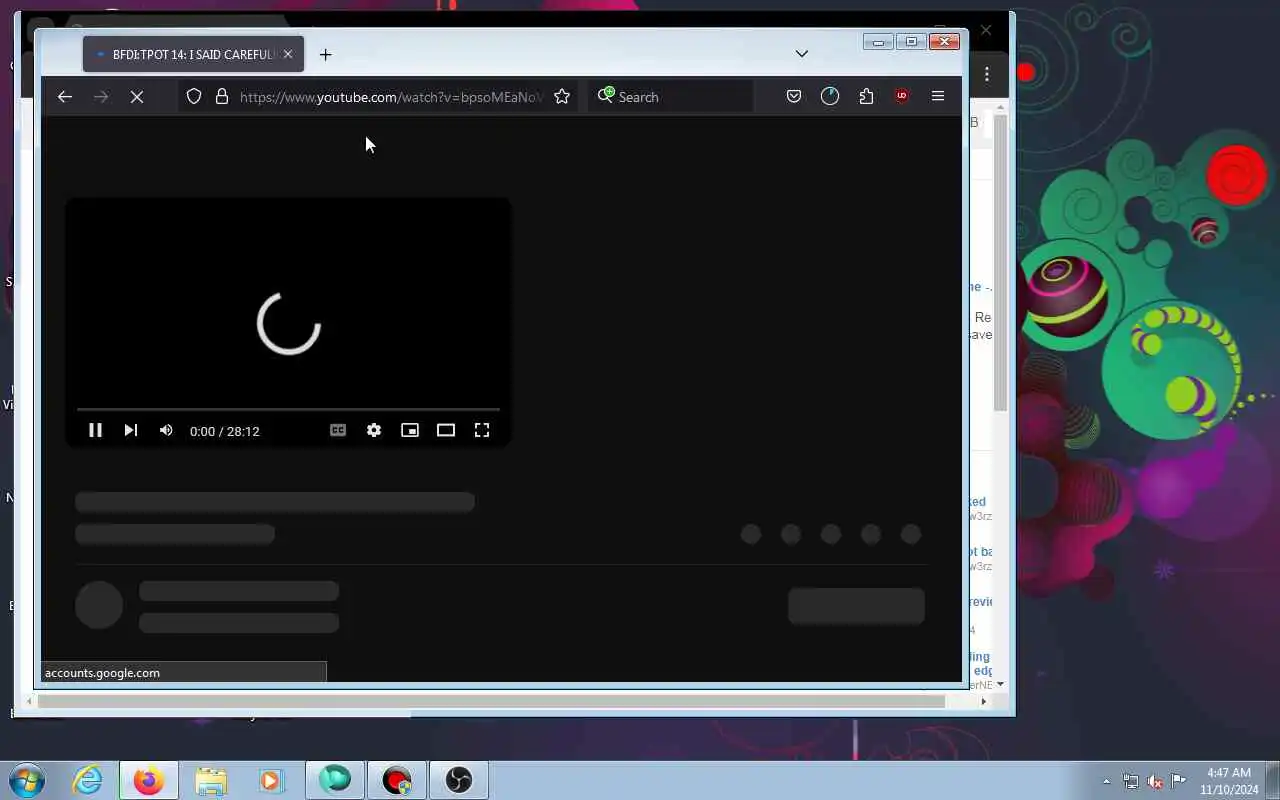Click the background window's horizontal scrollbar
The image size is (1280, 800).
(x=492, y=701)
